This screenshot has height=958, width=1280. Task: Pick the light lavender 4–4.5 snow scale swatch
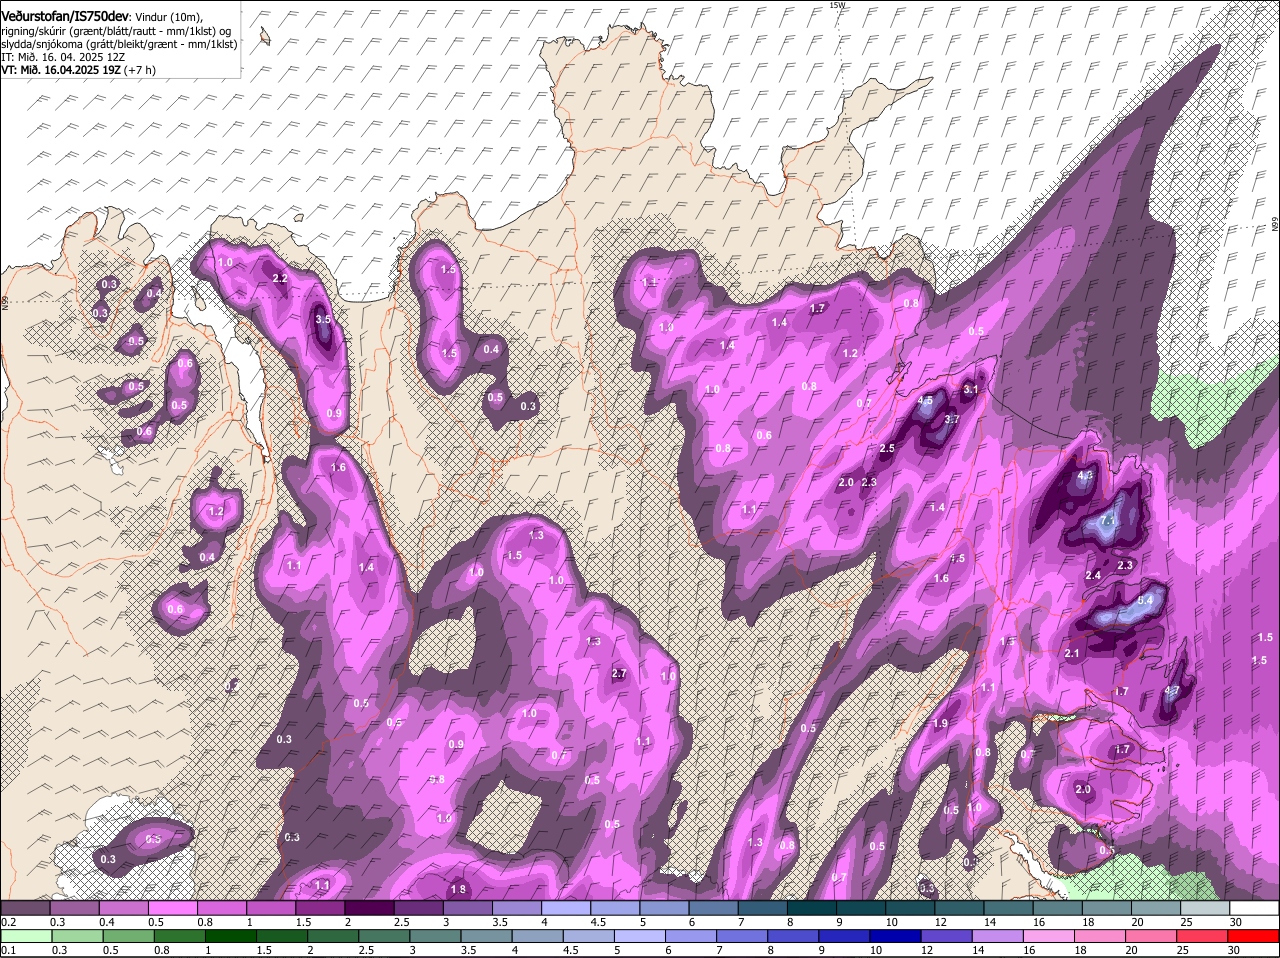pos(566,907)
